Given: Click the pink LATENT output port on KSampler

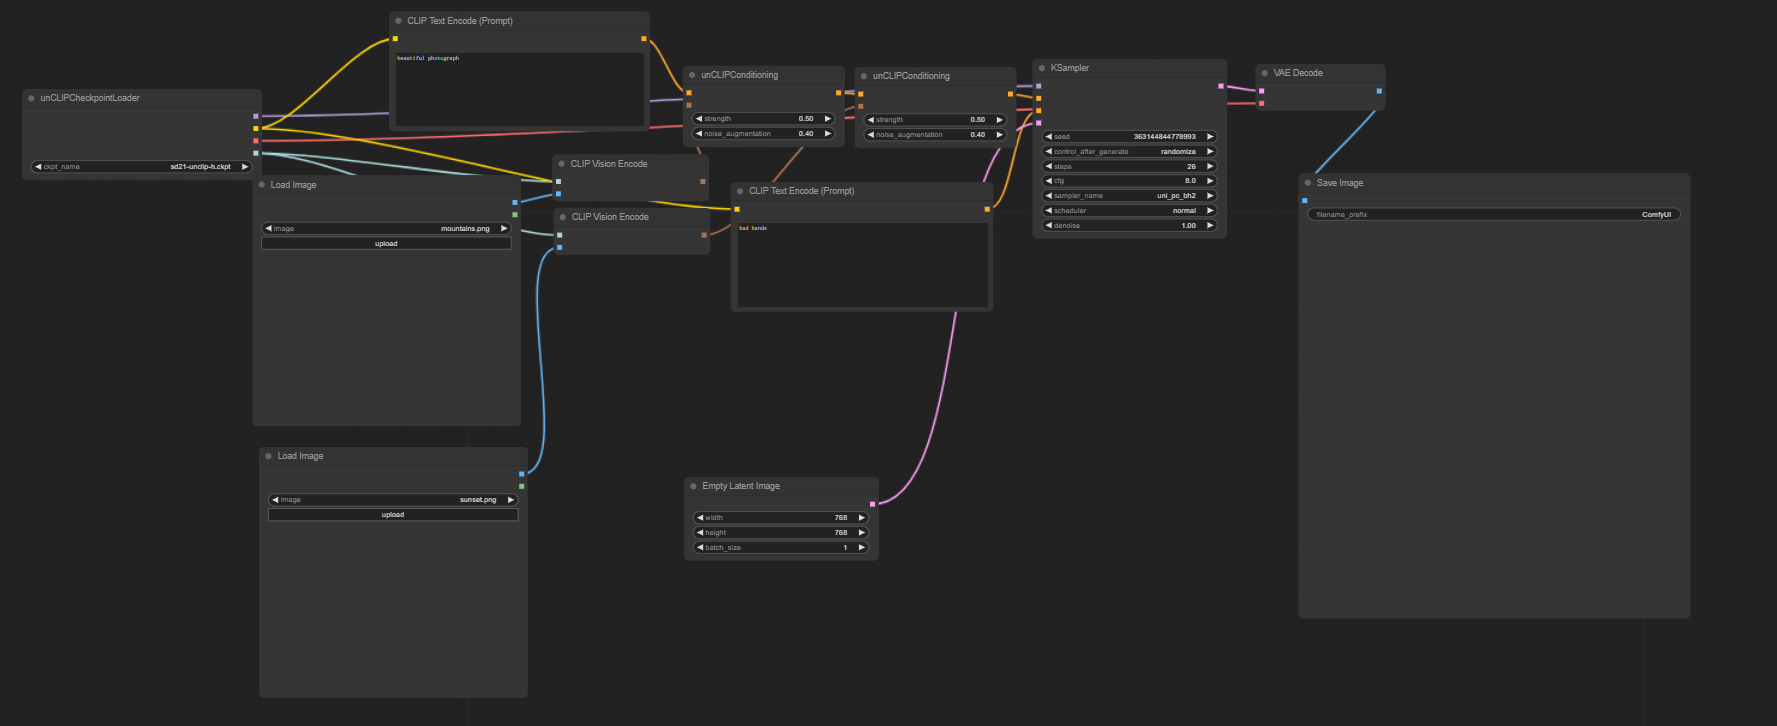Looking at the screenshot, I should (1221, 86).
